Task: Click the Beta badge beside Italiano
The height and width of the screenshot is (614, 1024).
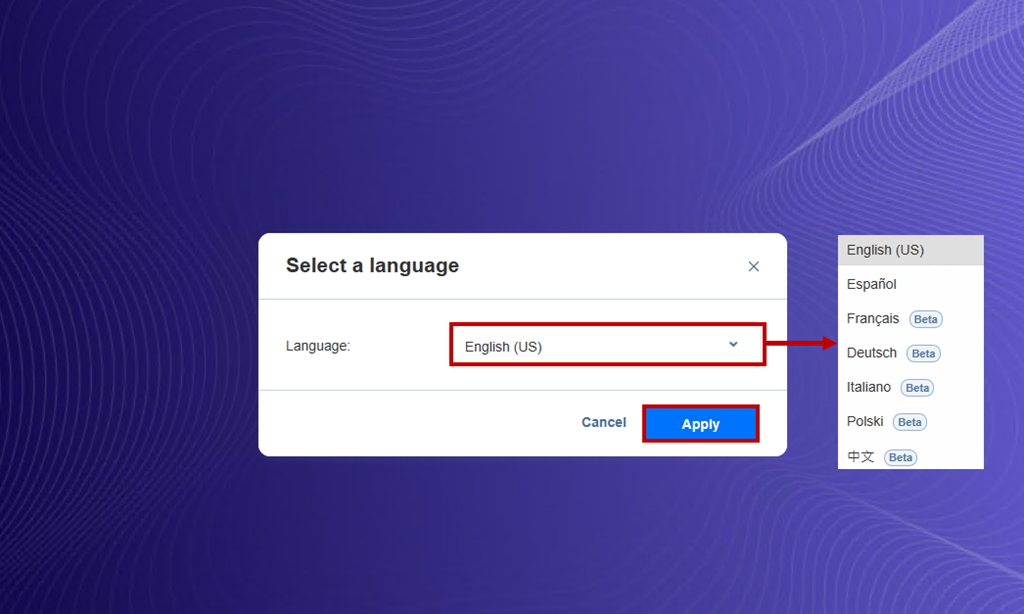Action: (917, 388)
